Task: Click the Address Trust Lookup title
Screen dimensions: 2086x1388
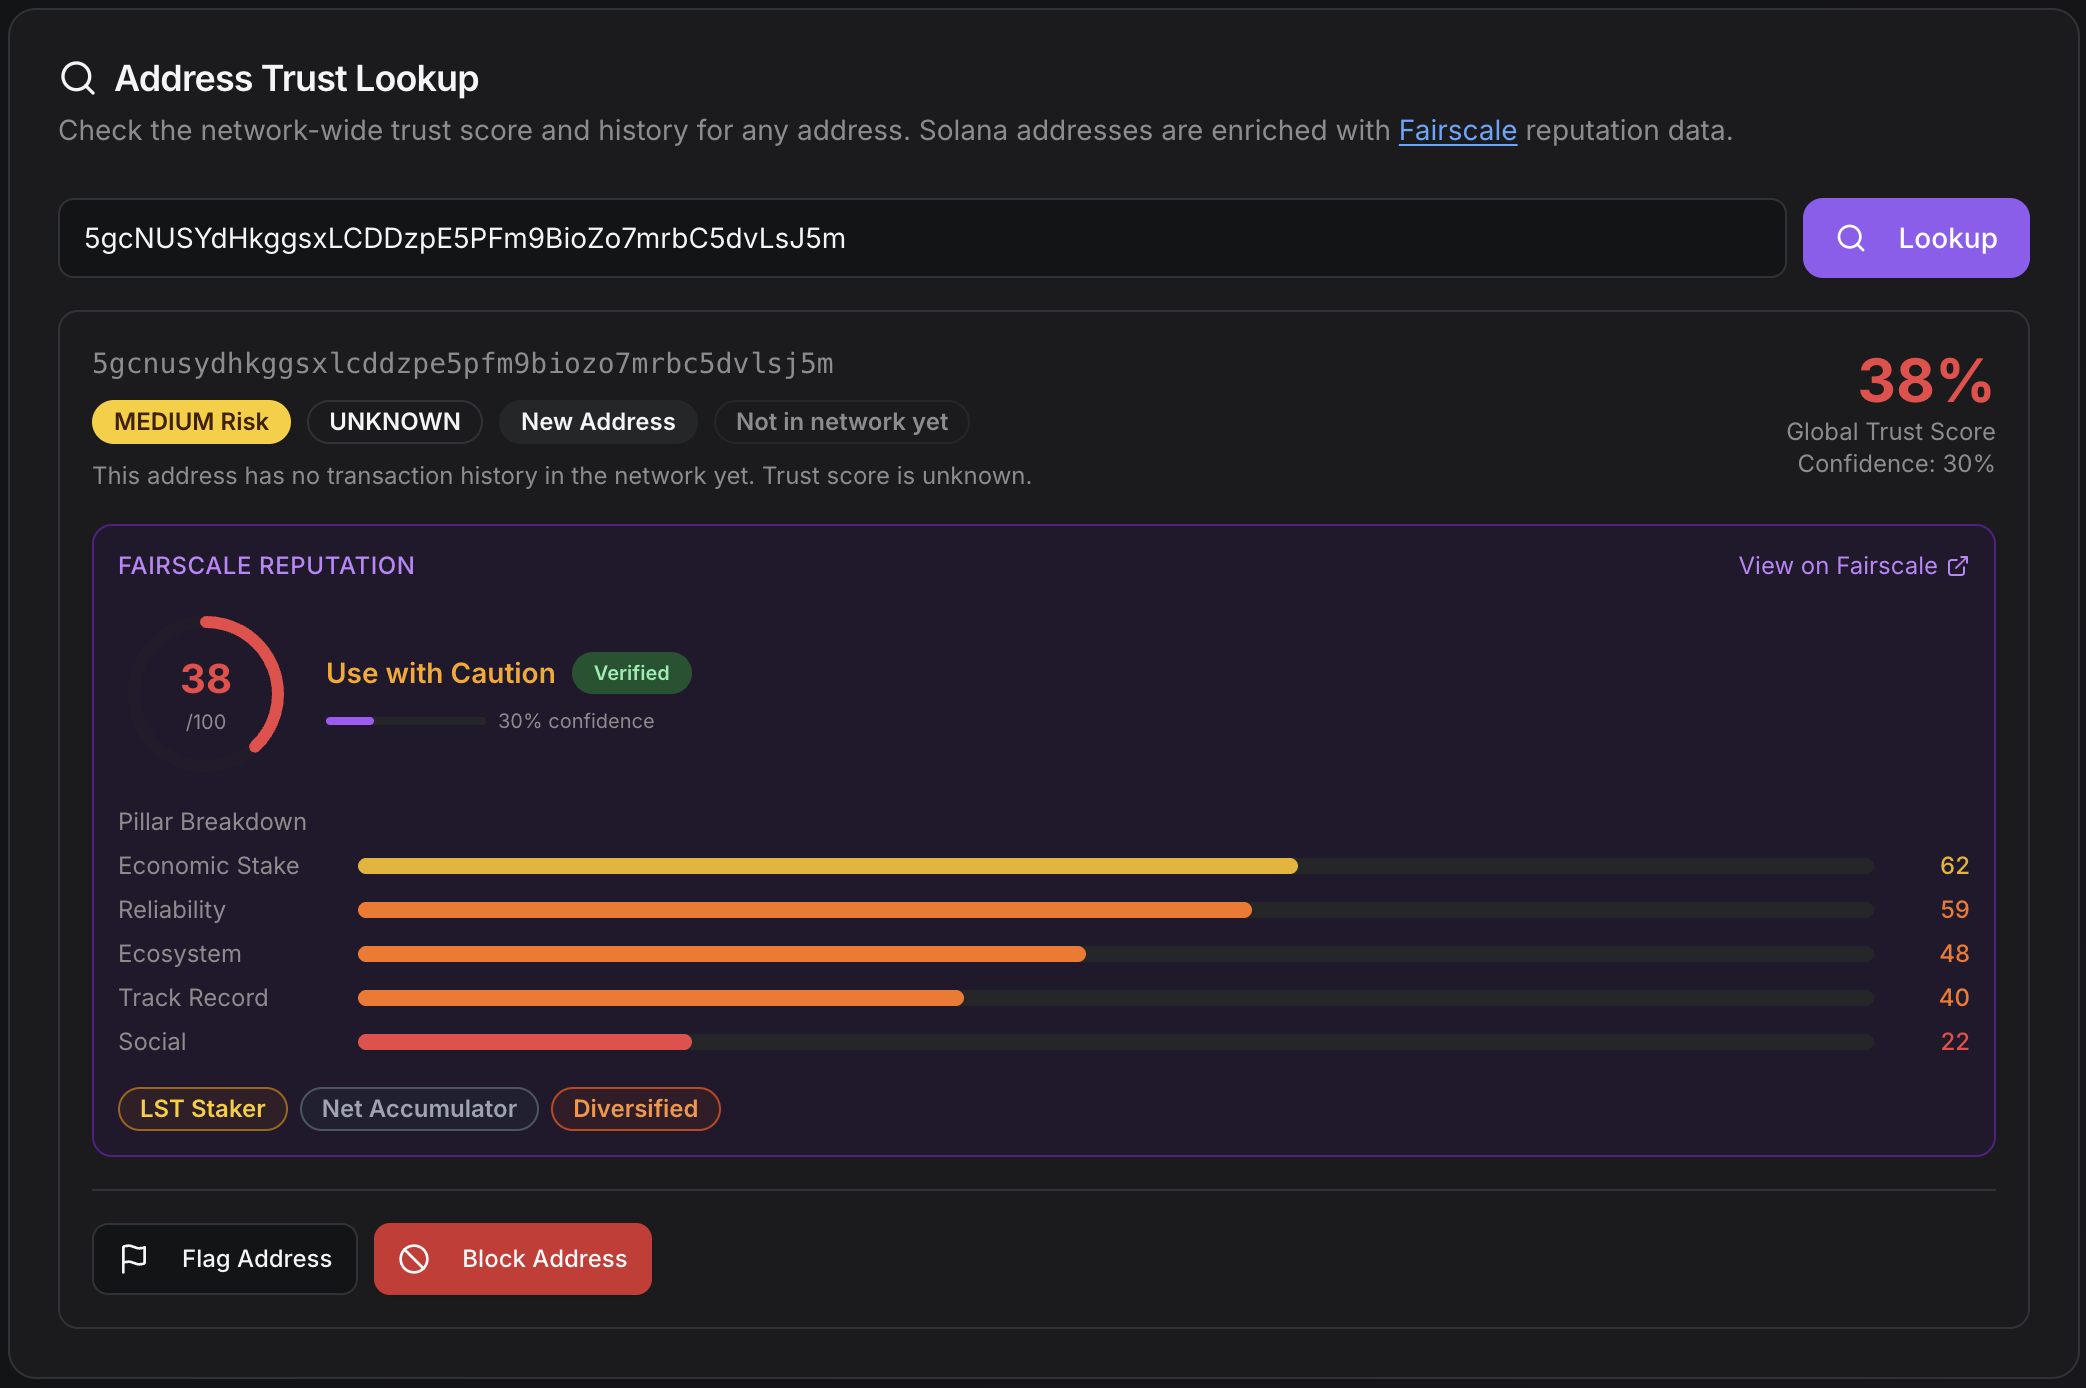Action: pos(297,78)
